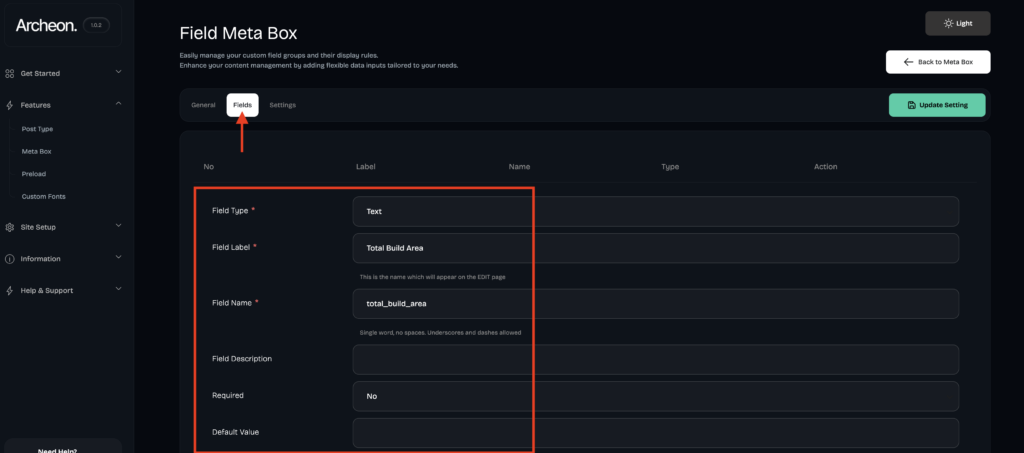Click the Features lightning bolt icon

(9, 105)
